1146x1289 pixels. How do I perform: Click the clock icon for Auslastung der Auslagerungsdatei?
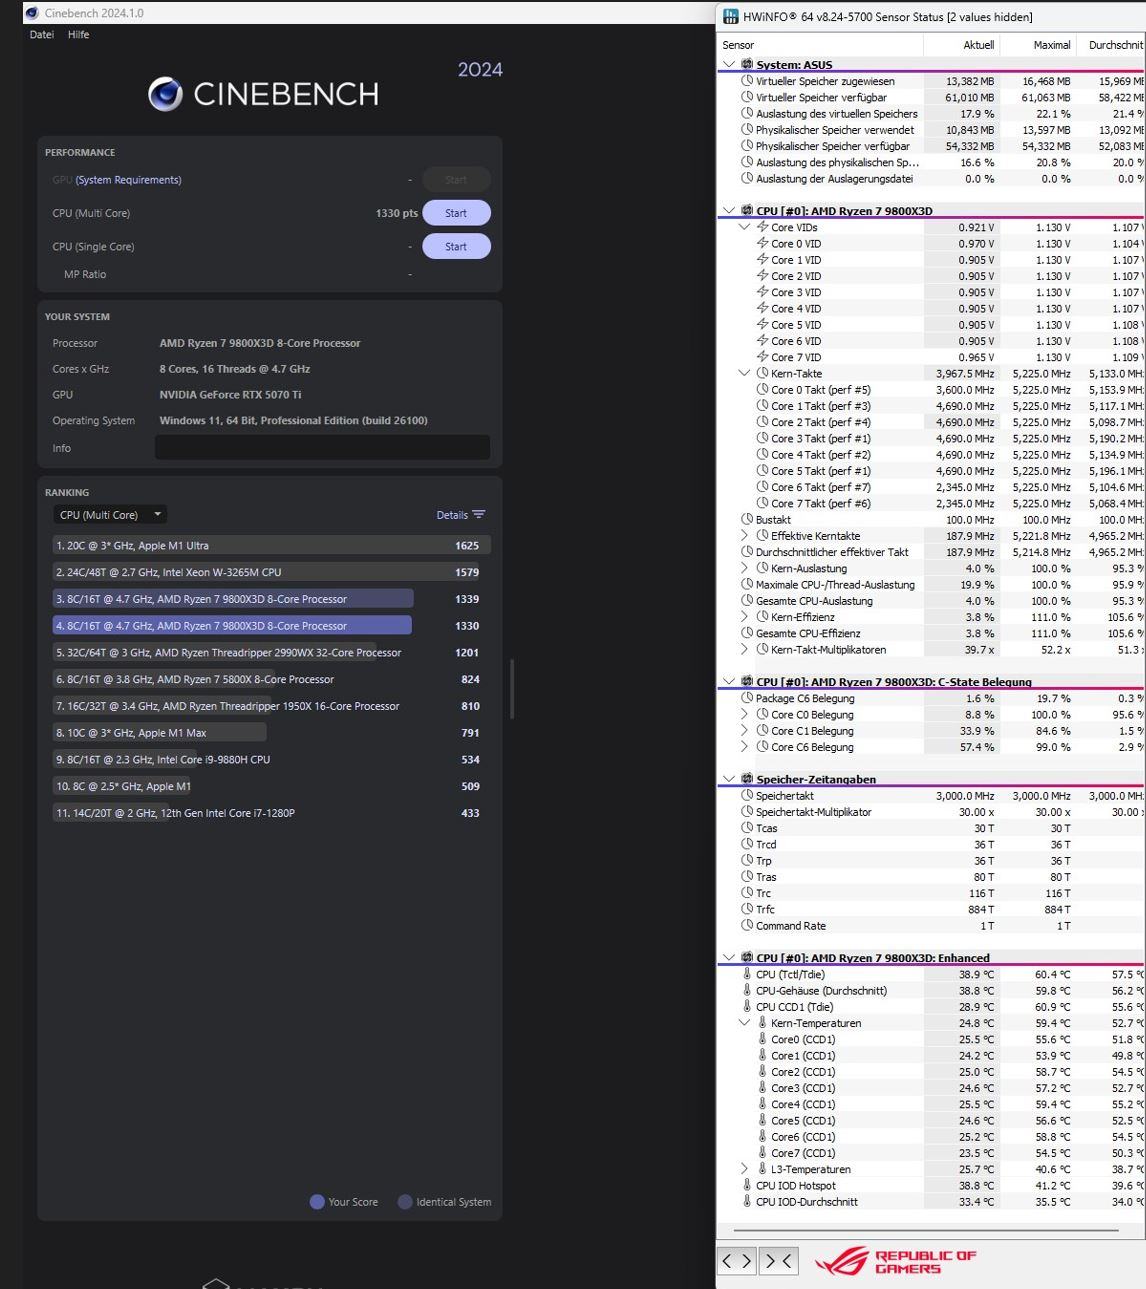[747, 178]
